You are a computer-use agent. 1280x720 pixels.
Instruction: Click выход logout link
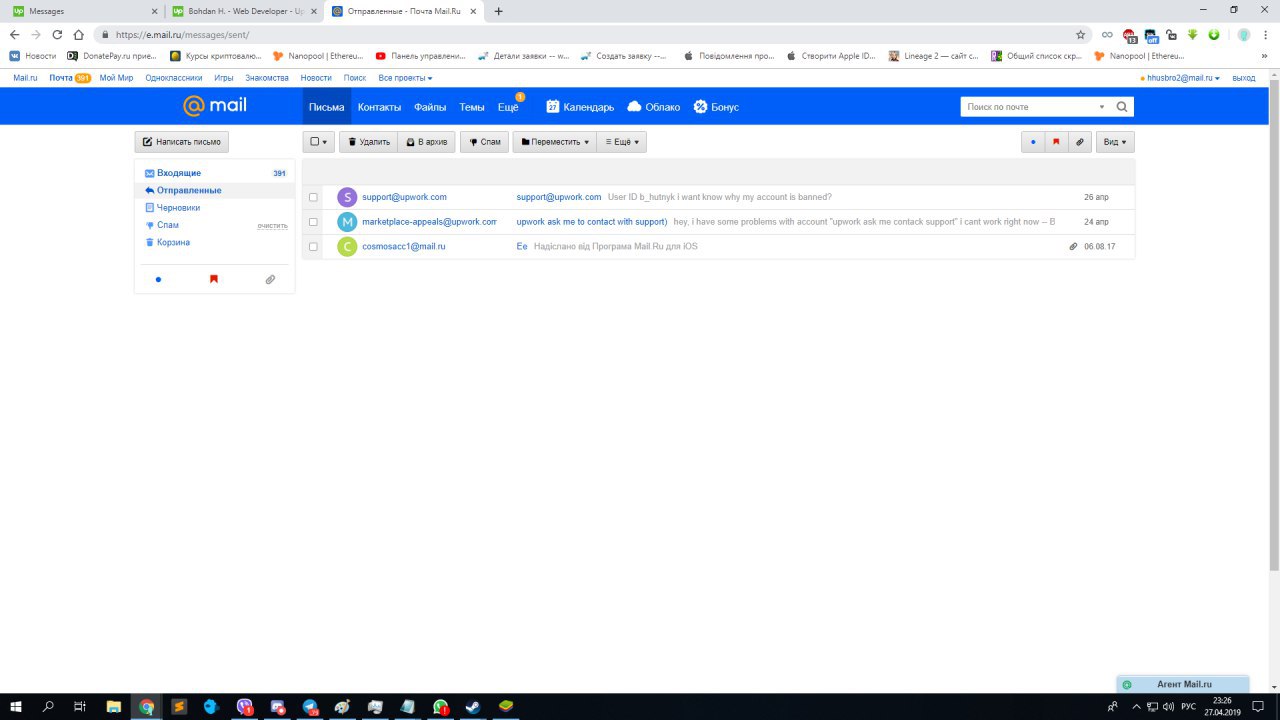(1244, 77)
